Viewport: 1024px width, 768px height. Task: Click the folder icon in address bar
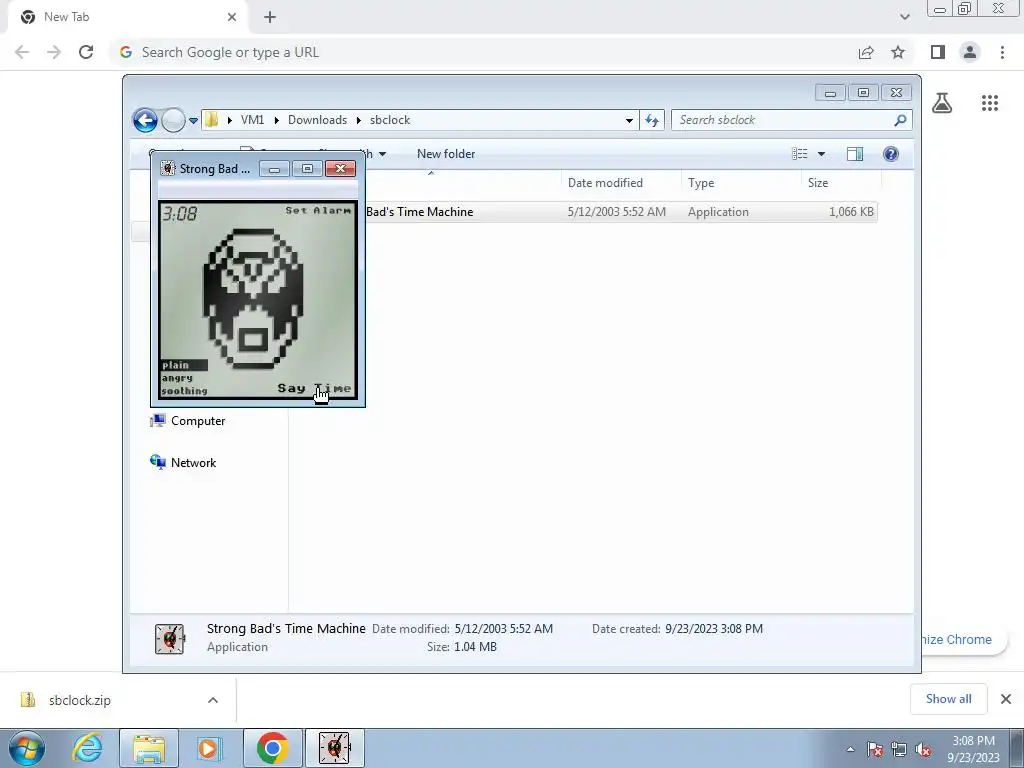click(212, 120)
